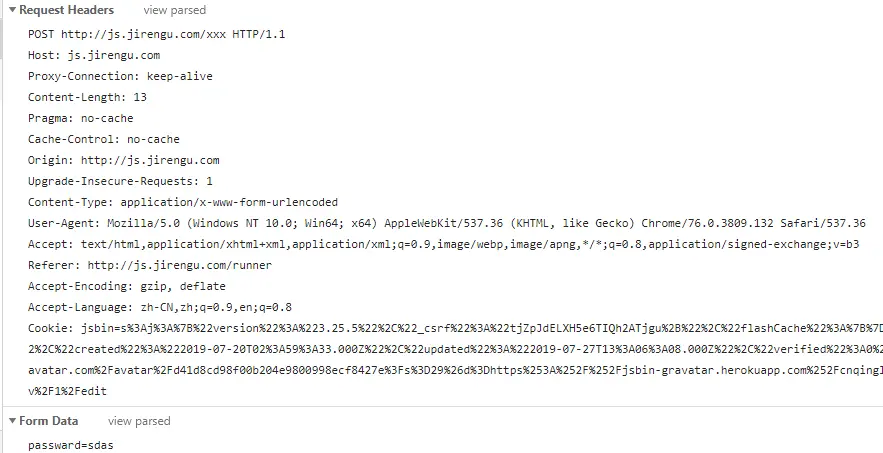
Task: Collapse the Form Data section triangle
Action: click(x=12, y=421)
